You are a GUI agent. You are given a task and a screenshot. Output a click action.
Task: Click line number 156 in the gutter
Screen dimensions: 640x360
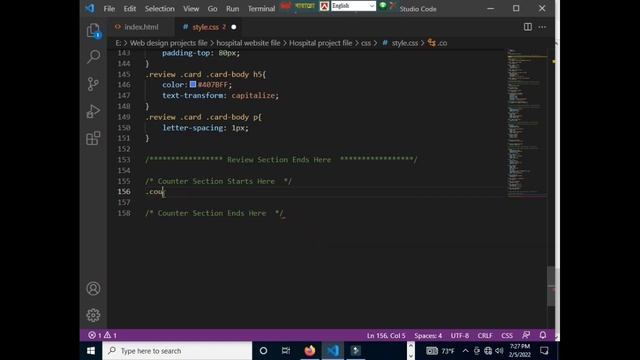coord(124,191)
